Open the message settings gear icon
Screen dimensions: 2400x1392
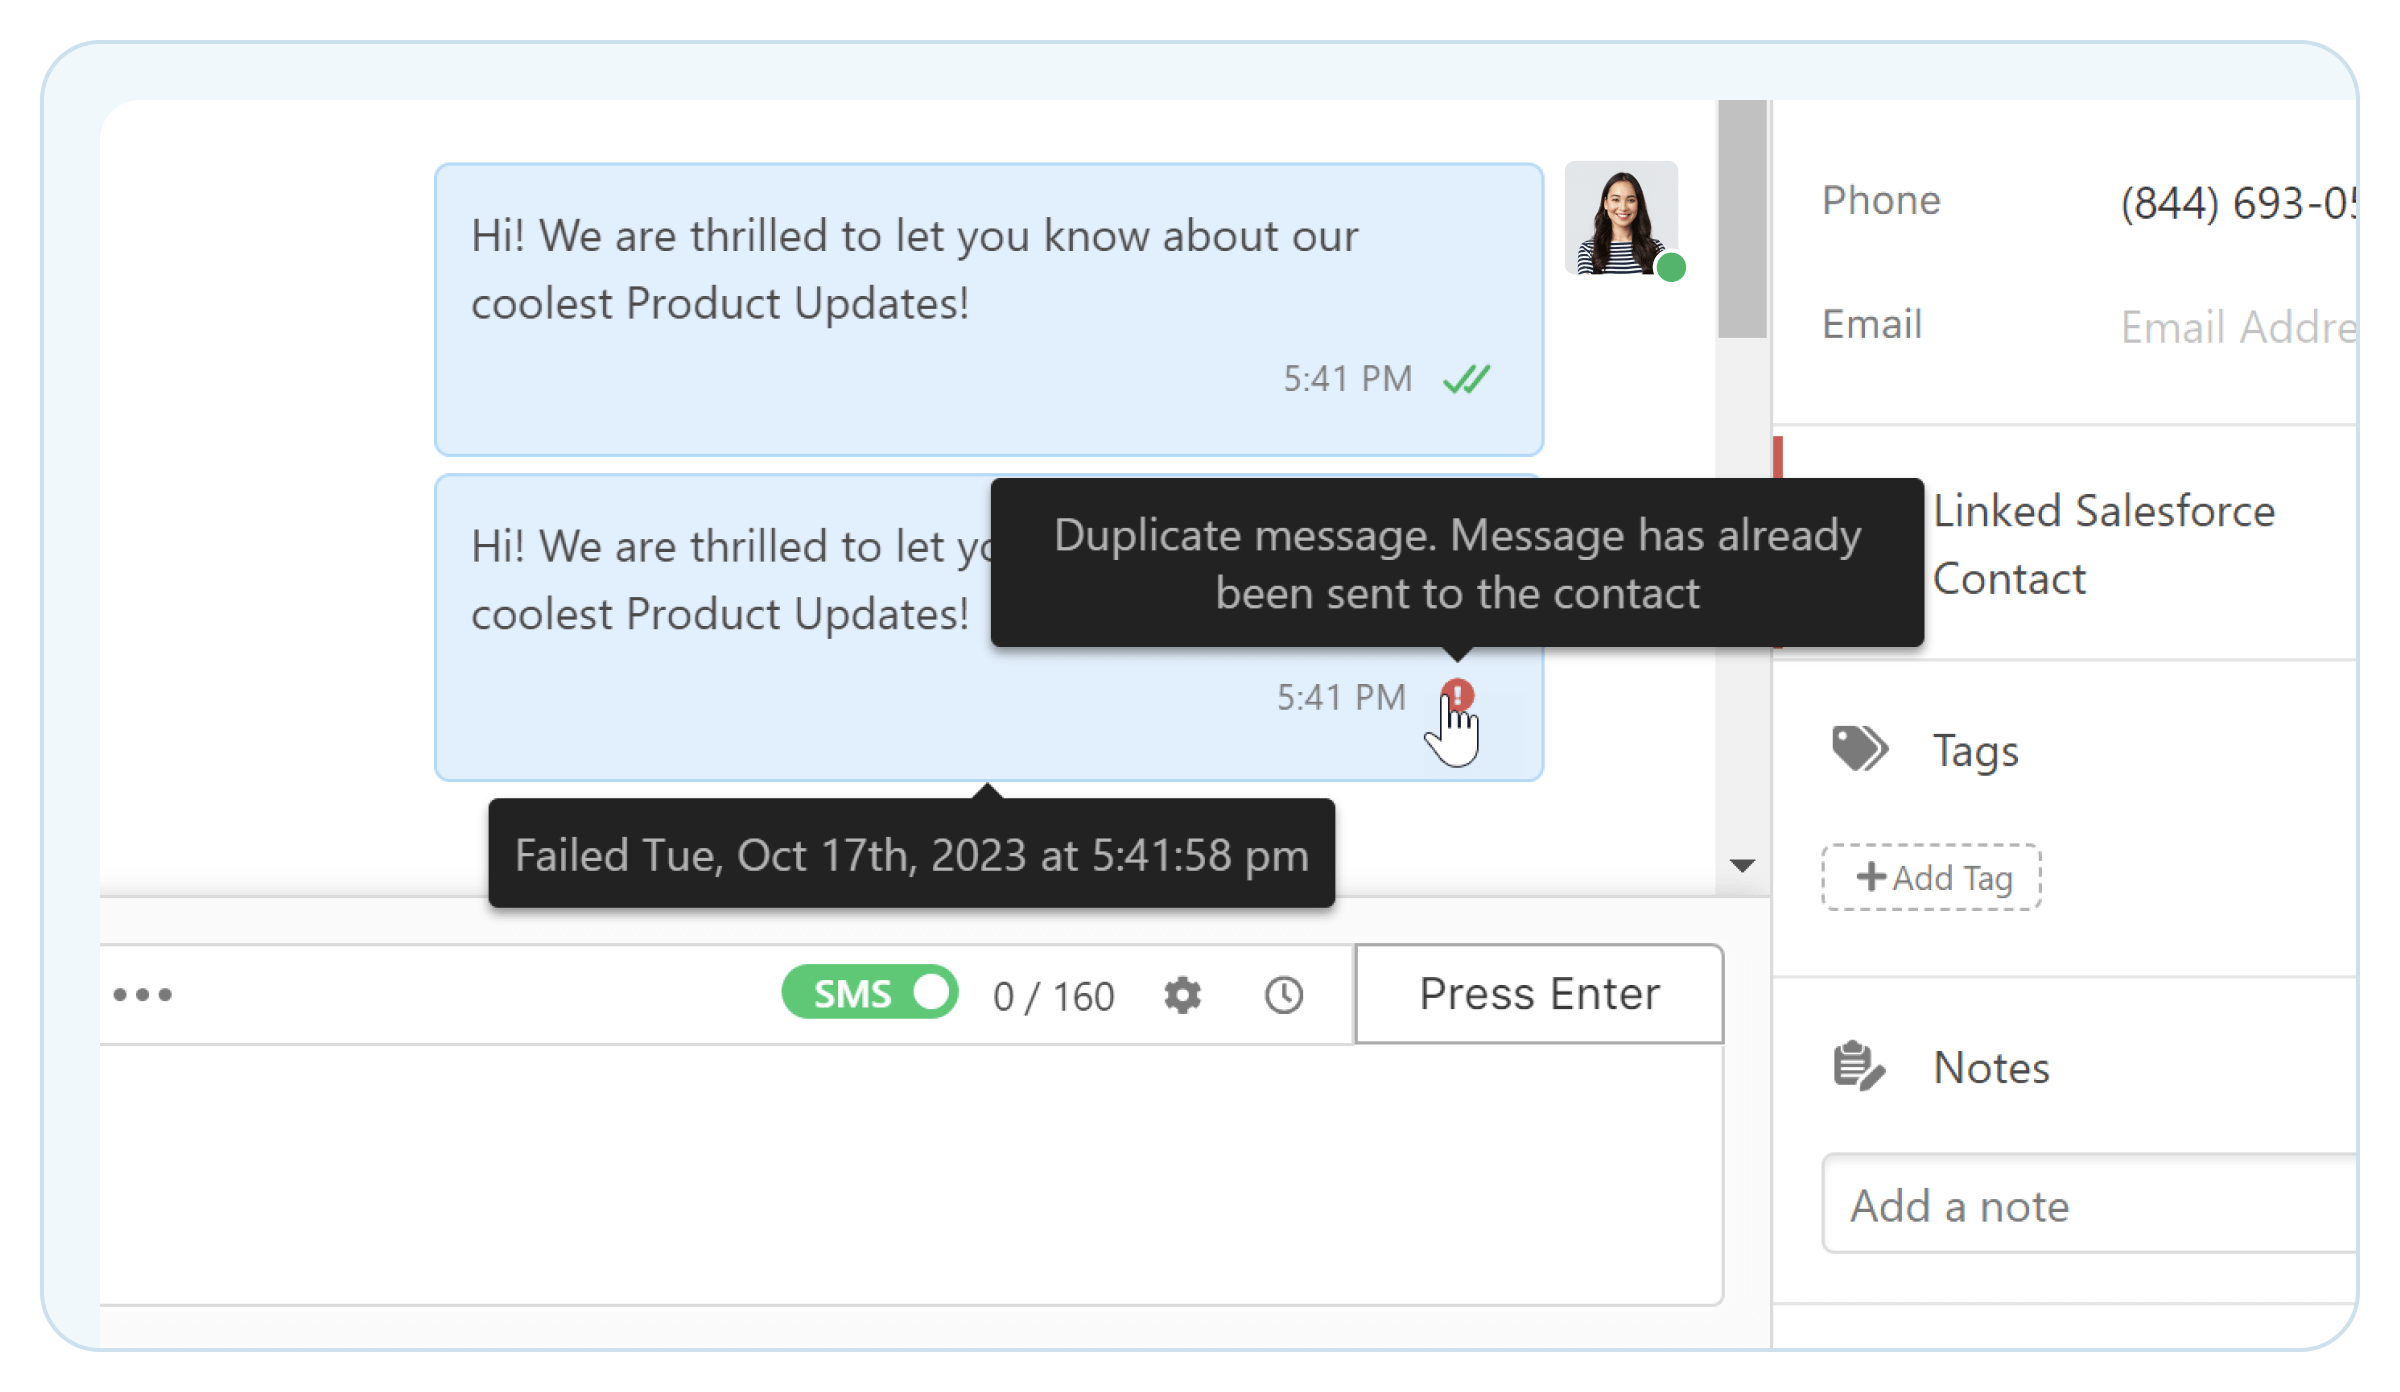[1182, 994]
